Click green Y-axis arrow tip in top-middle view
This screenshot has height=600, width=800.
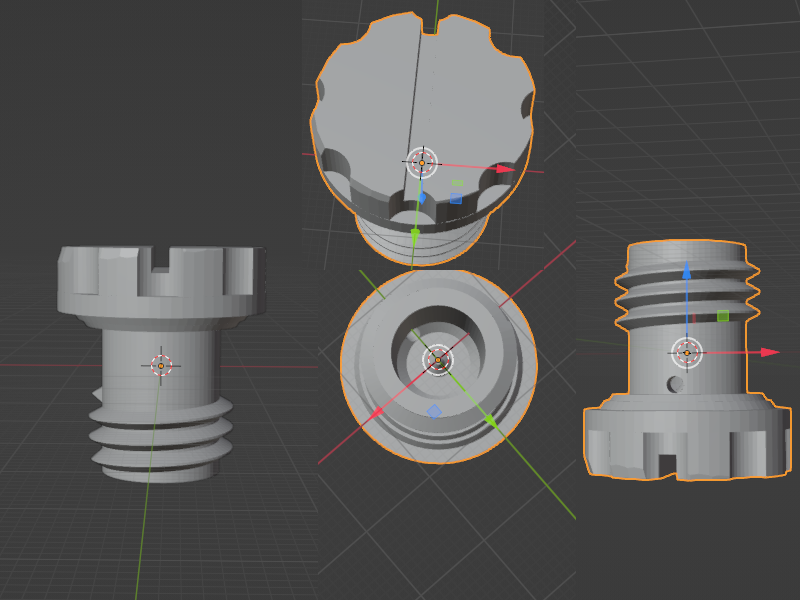click(x=415, y=236)
